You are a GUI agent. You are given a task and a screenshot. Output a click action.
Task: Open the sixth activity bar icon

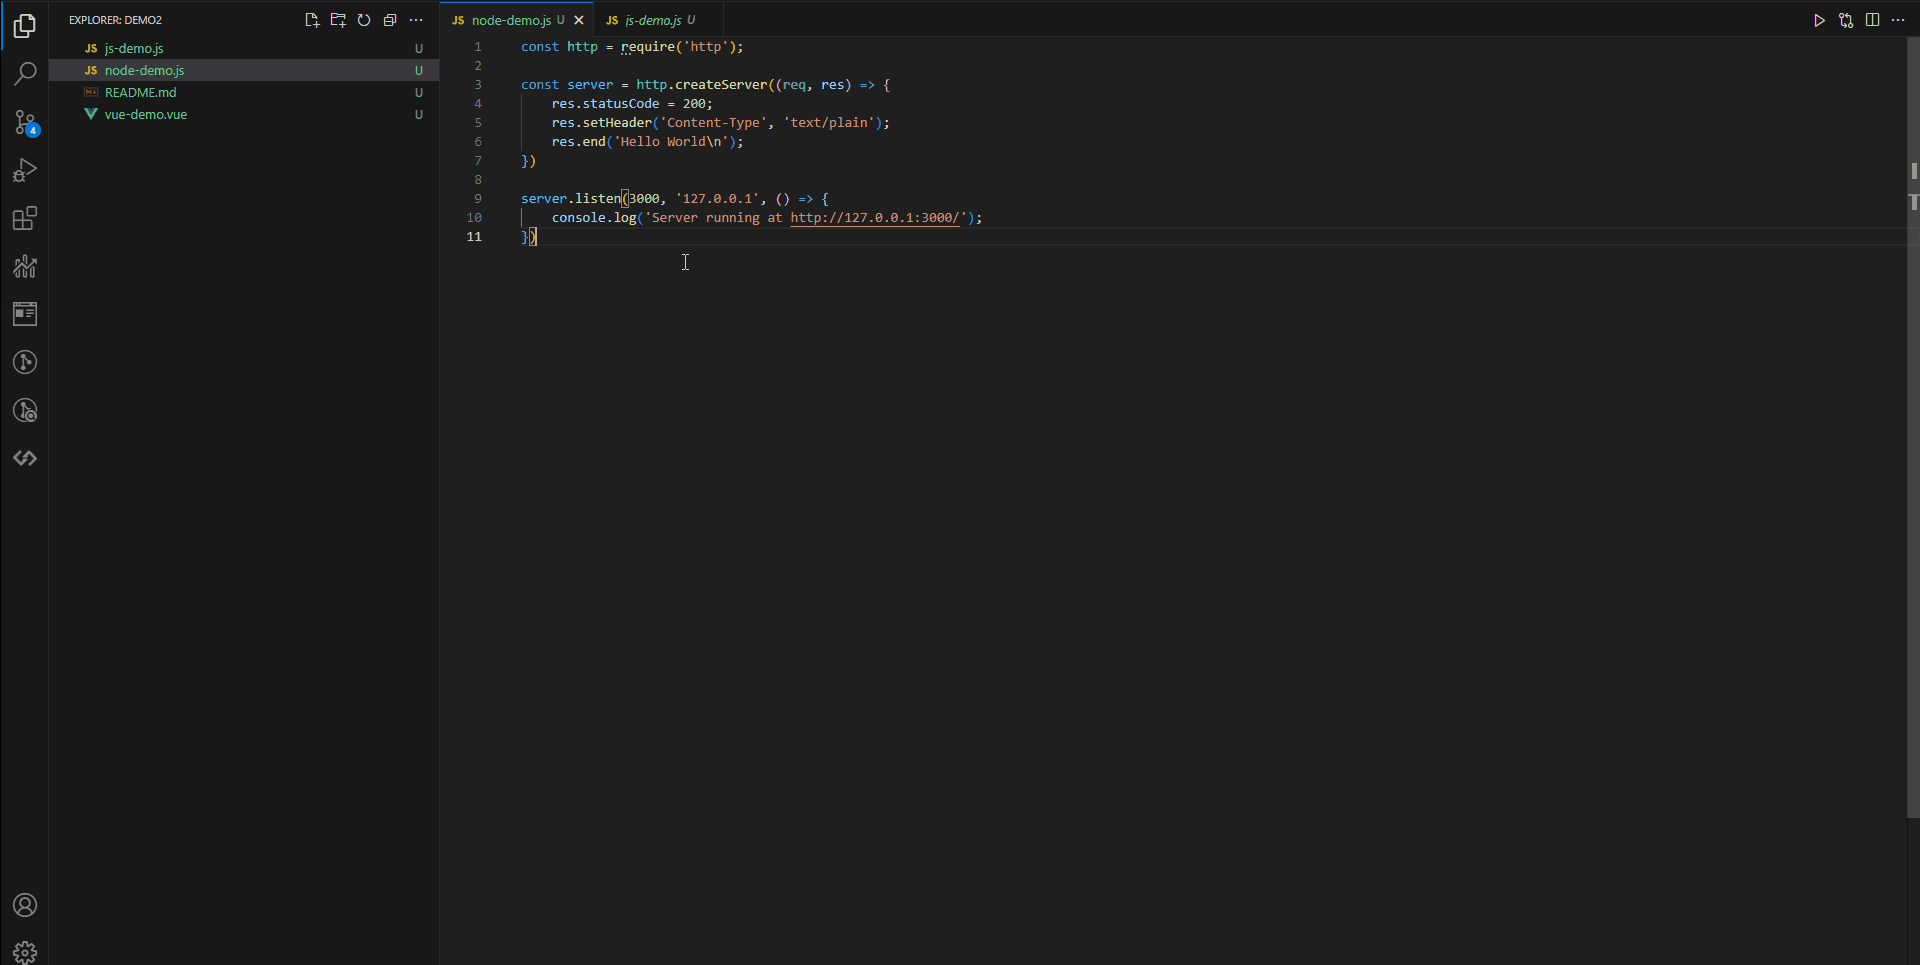(x=25, y=266)
